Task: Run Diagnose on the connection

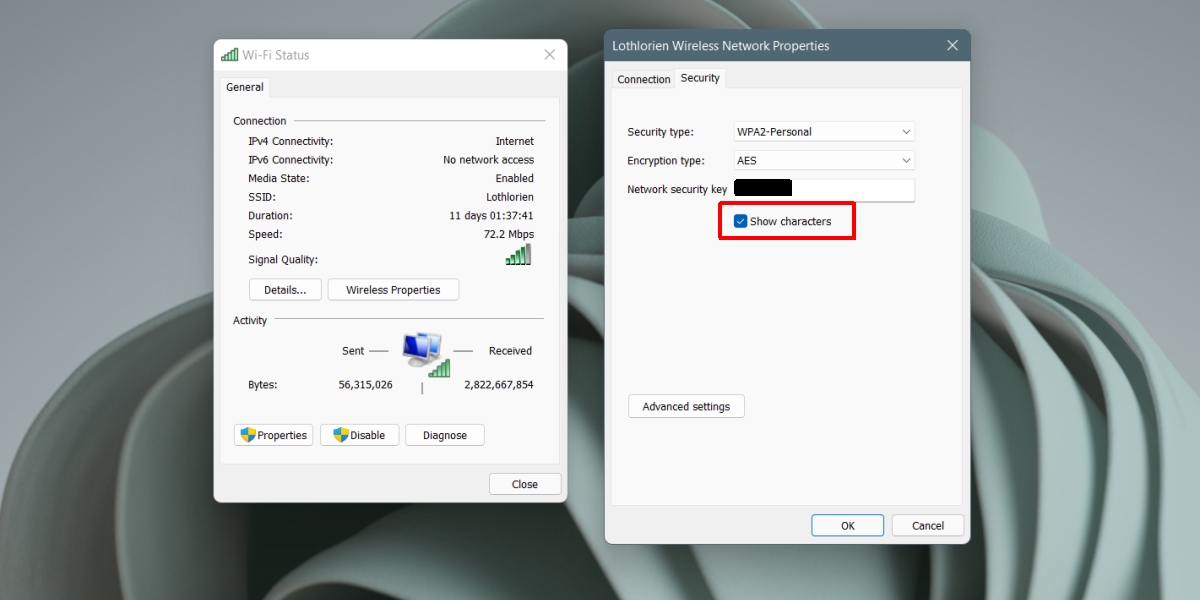Action: pos(445,435)
